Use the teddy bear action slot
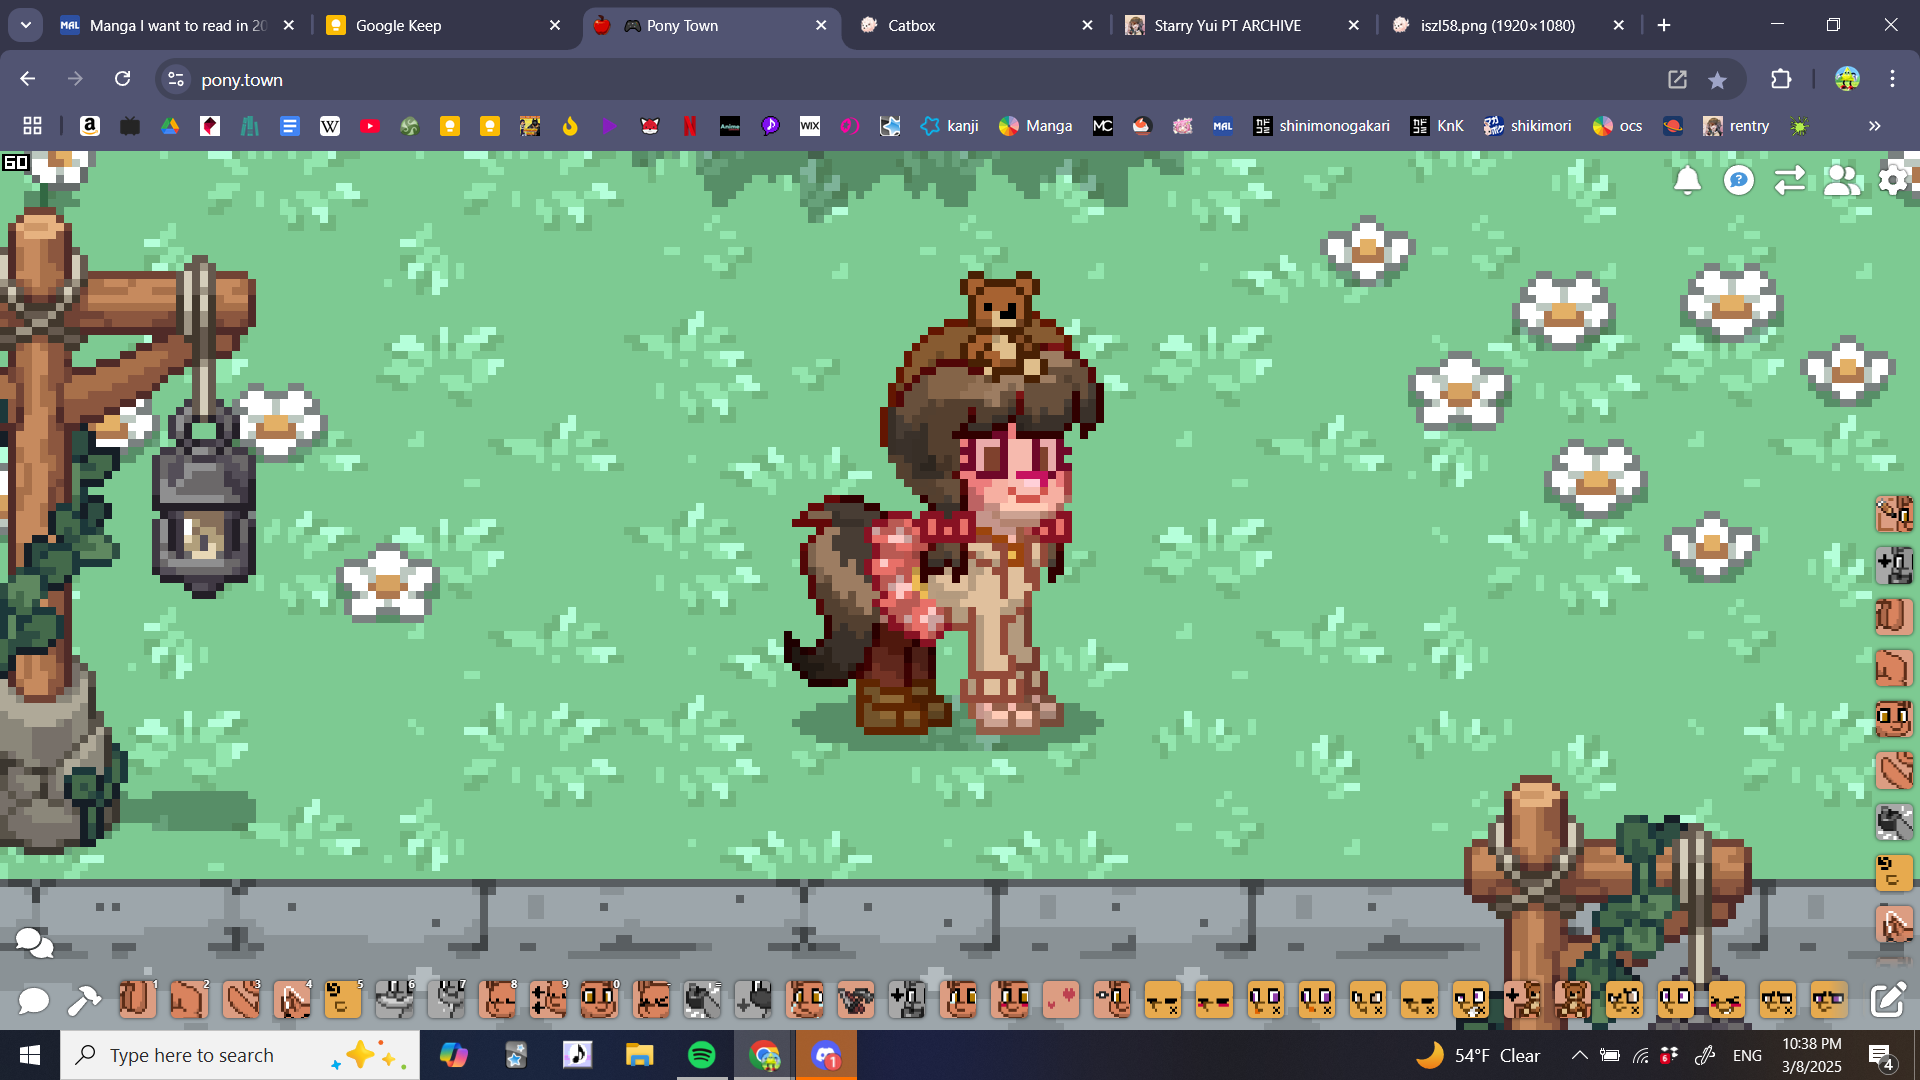1920x1080 pixels. pos(1573,998)
